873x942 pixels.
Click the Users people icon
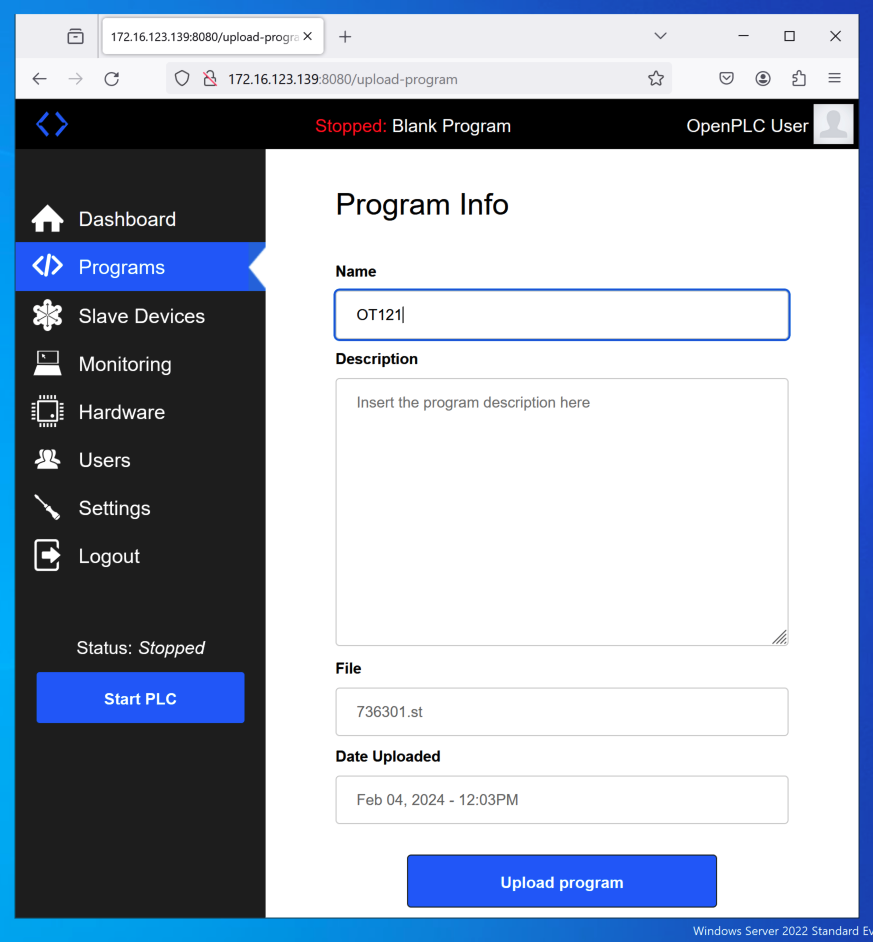point(47,460)
